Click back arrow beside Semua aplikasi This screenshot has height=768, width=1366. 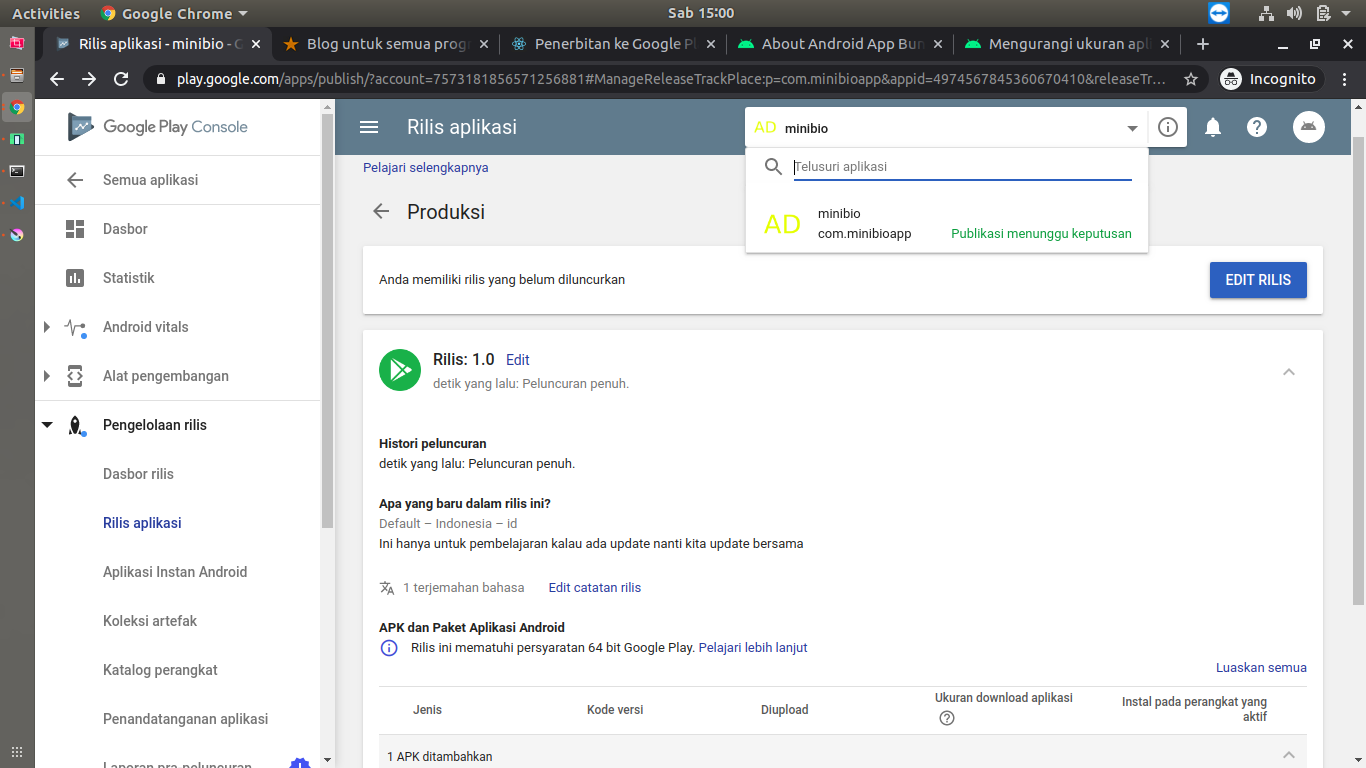pyautogui.click(x=75, y=180)
